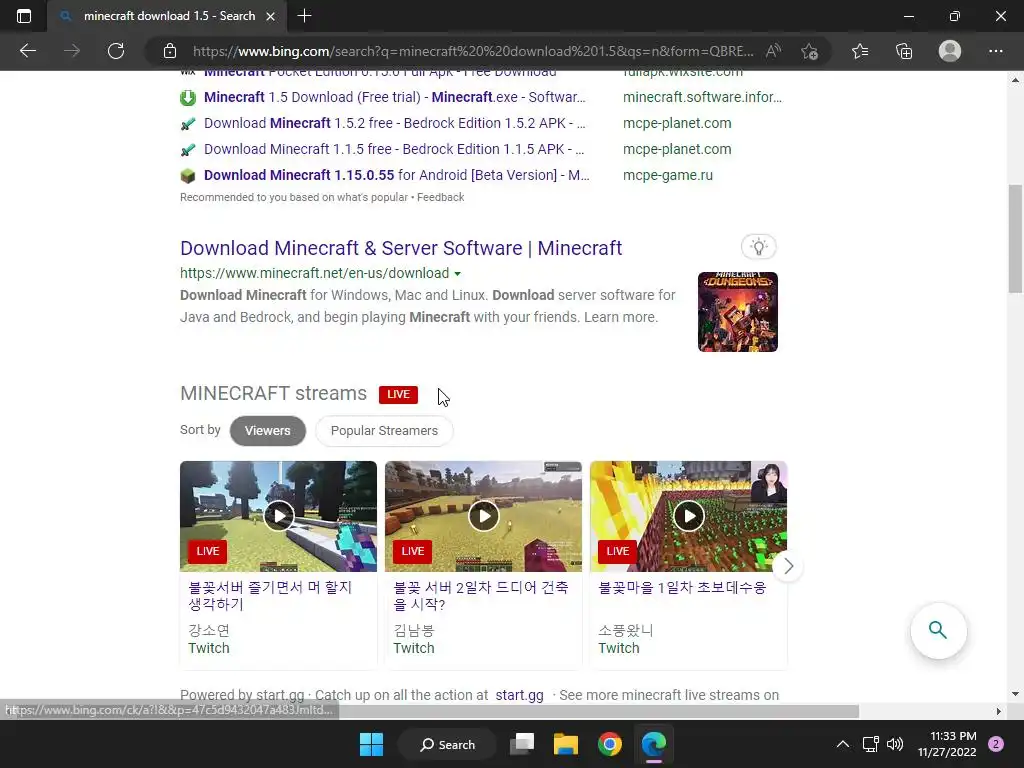Click the minecraft.software.infor... site link
The image size is (1024, 768).
[x=702, y=97]
